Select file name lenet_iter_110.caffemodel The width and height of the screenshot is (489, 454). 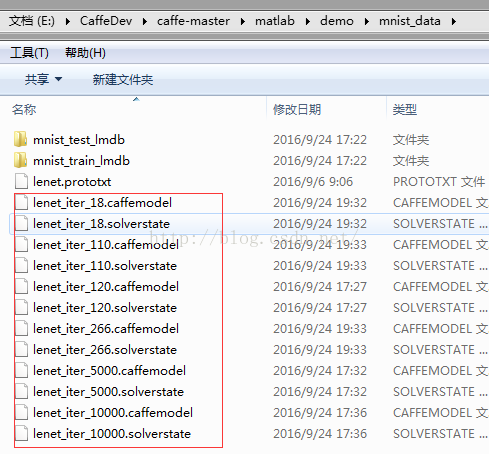point(106,245)
